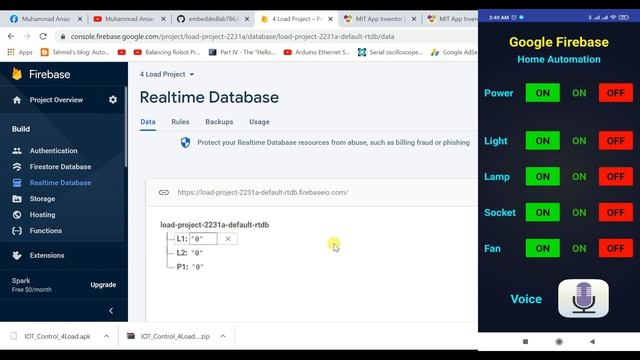Close the 4 Load Project tab

330,19
